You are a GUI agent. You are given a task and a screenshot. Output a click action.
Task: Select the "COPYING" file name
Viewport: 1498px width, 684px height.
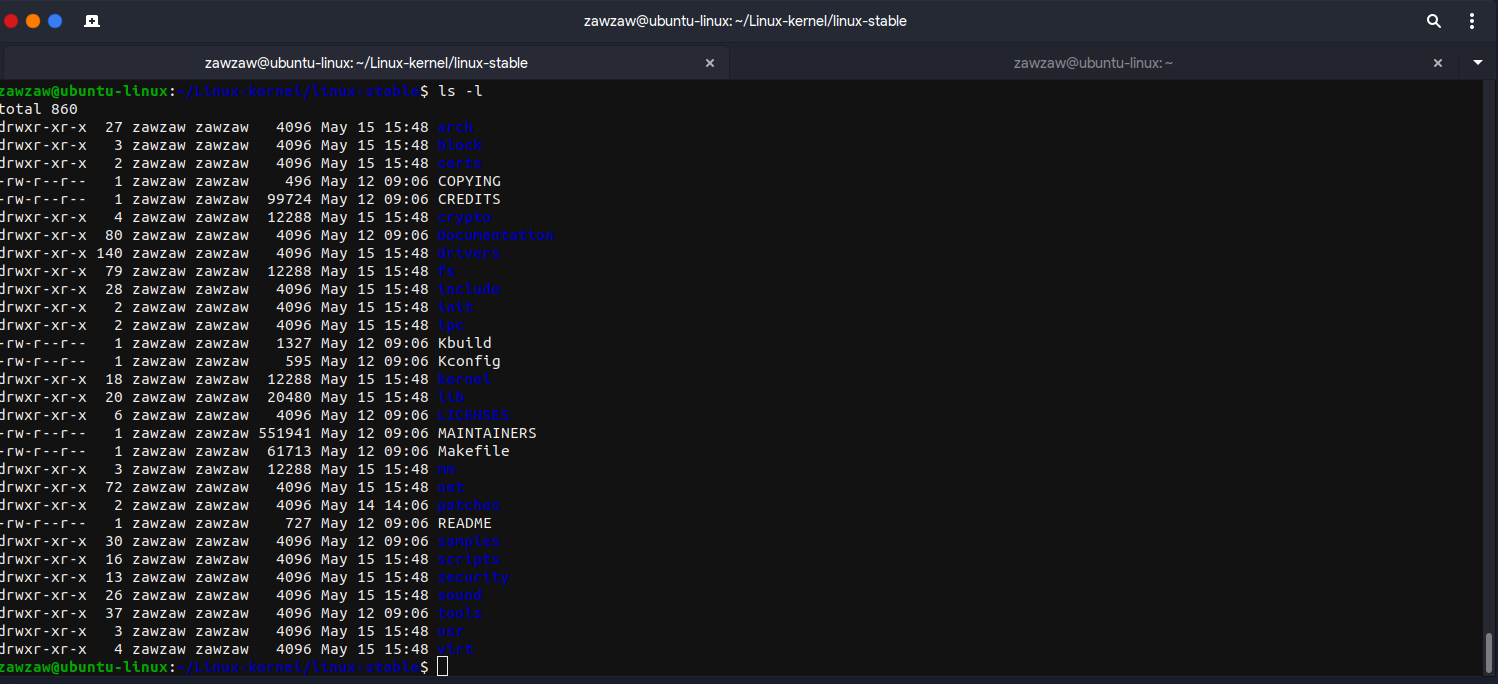pos(469,181)
